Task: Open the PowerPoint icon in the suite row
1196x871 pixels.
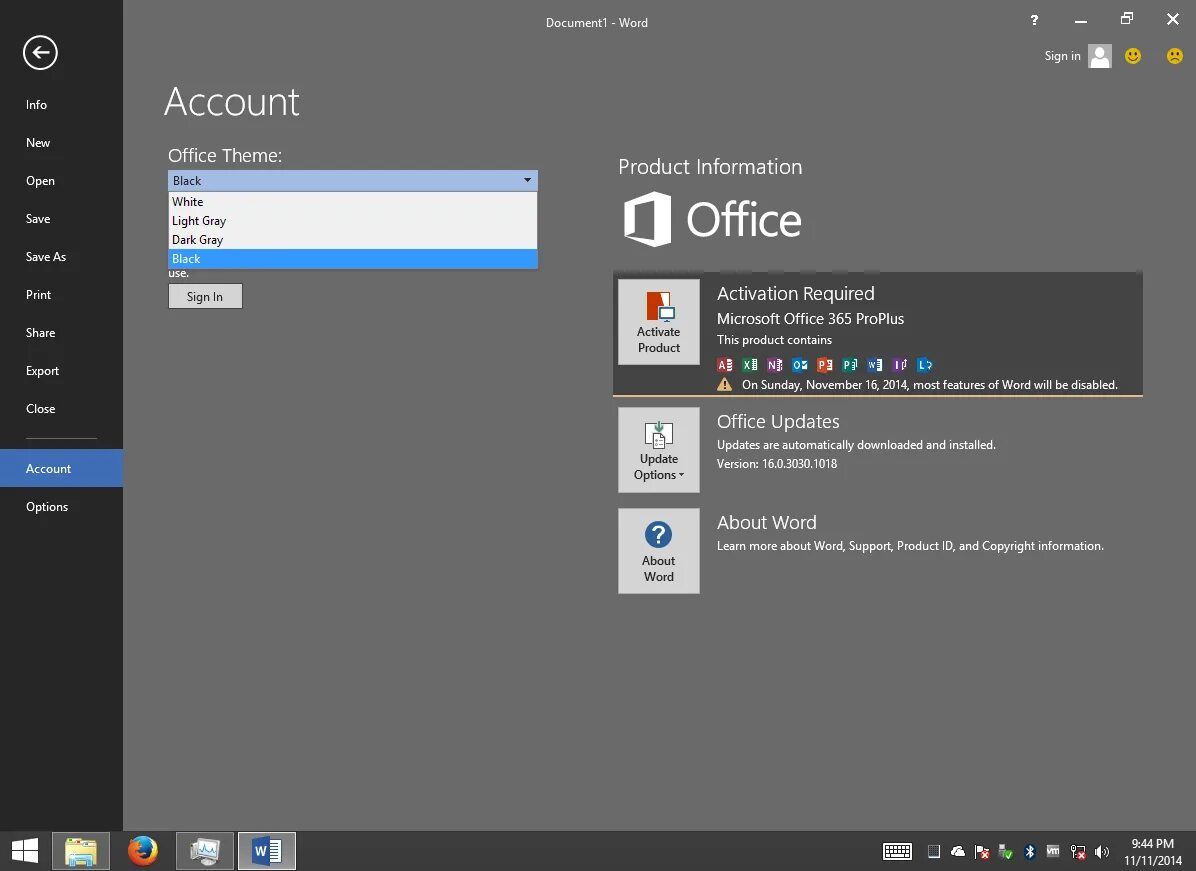Action: point(824,364)
